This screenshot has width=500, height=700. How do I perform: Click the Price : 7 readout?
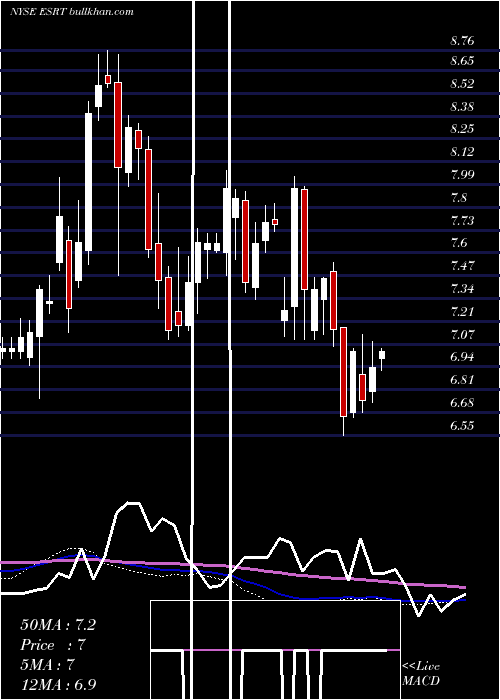[53, 645]
